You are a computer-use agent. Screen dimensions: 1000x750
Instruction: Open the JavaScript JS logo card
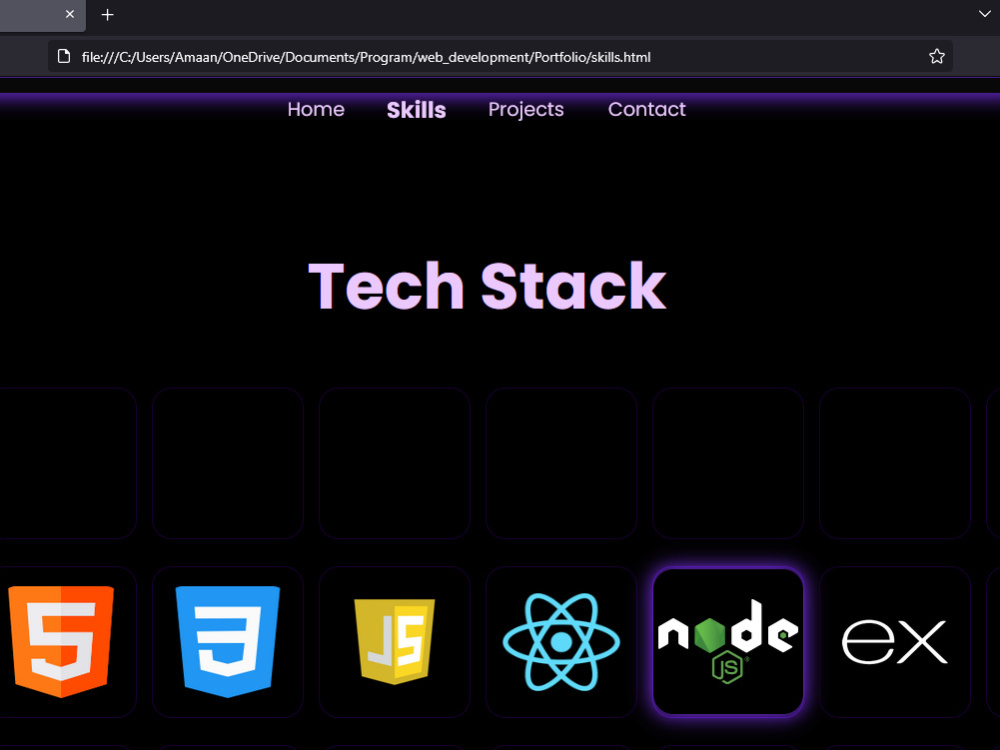(394, 642)
